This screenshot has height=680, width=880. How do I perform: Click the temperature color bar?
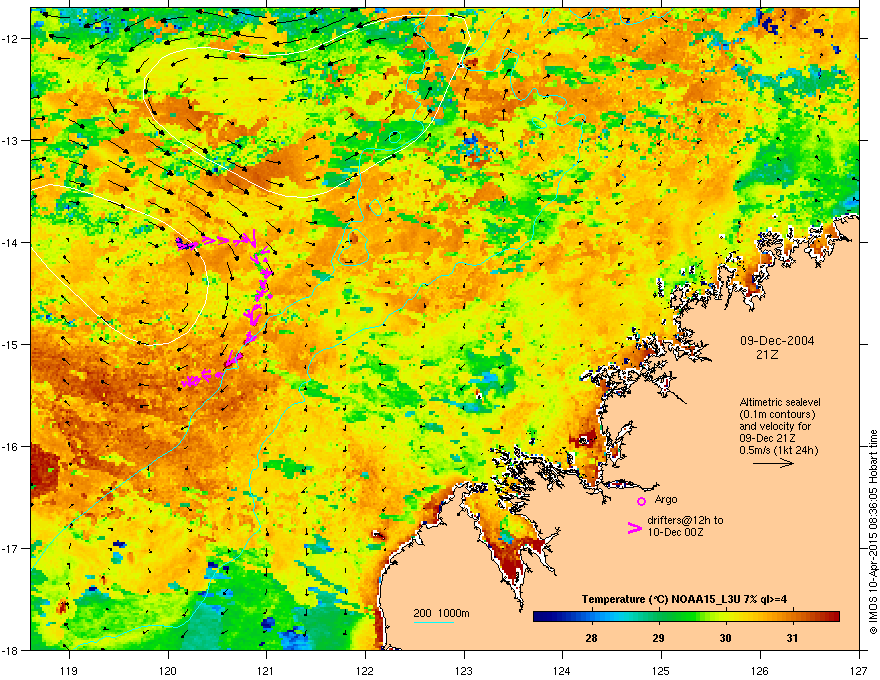pyautogui.click(x=686, y=617)
